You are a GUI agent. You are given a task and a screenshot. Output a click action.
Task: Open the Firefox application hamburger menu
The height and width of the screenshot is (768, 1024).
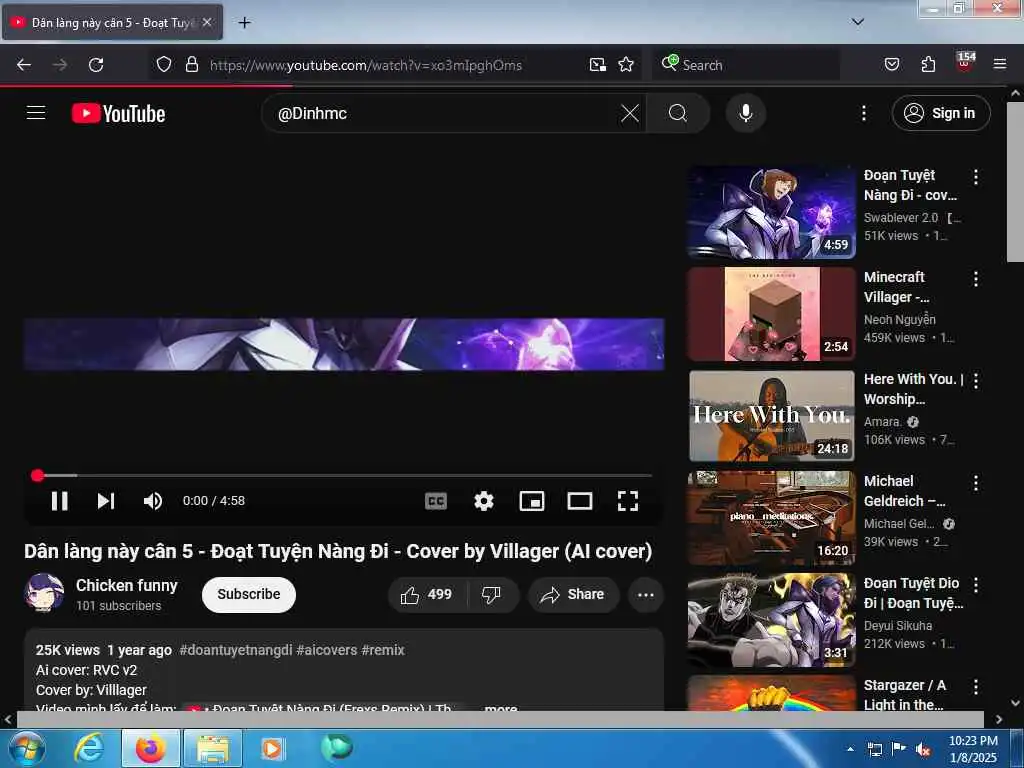(x=1000, y=64)
